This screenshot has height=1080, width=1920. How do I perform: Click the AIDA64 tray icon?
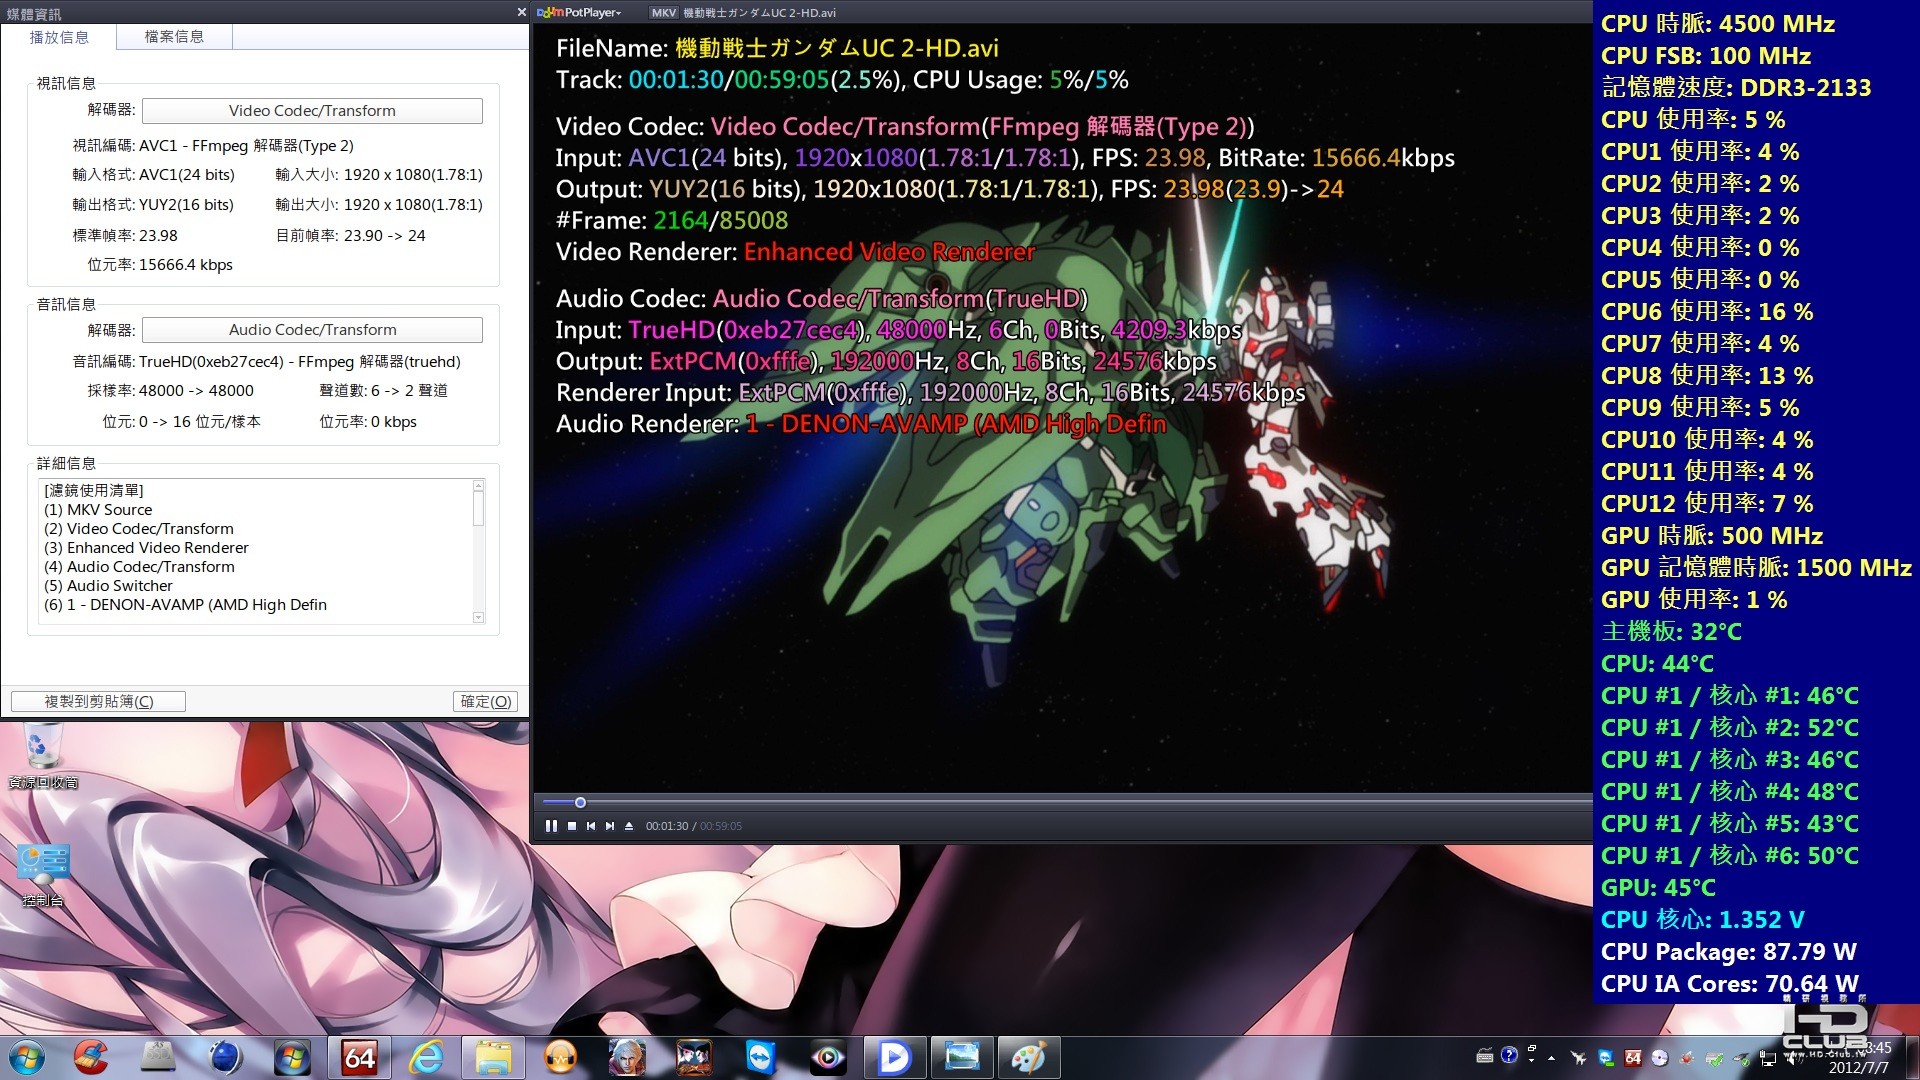[1633, 1058]
